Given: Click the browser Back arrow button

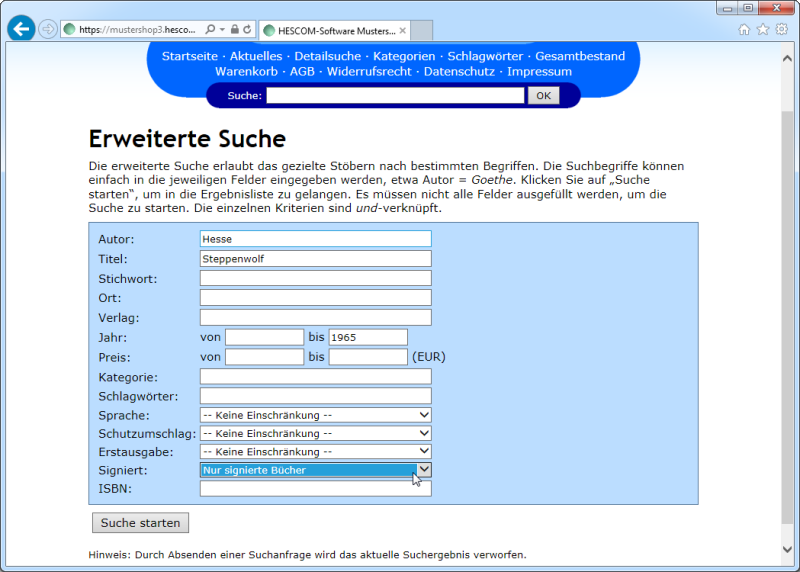Looking at the screenshot, I should [21, 29].
